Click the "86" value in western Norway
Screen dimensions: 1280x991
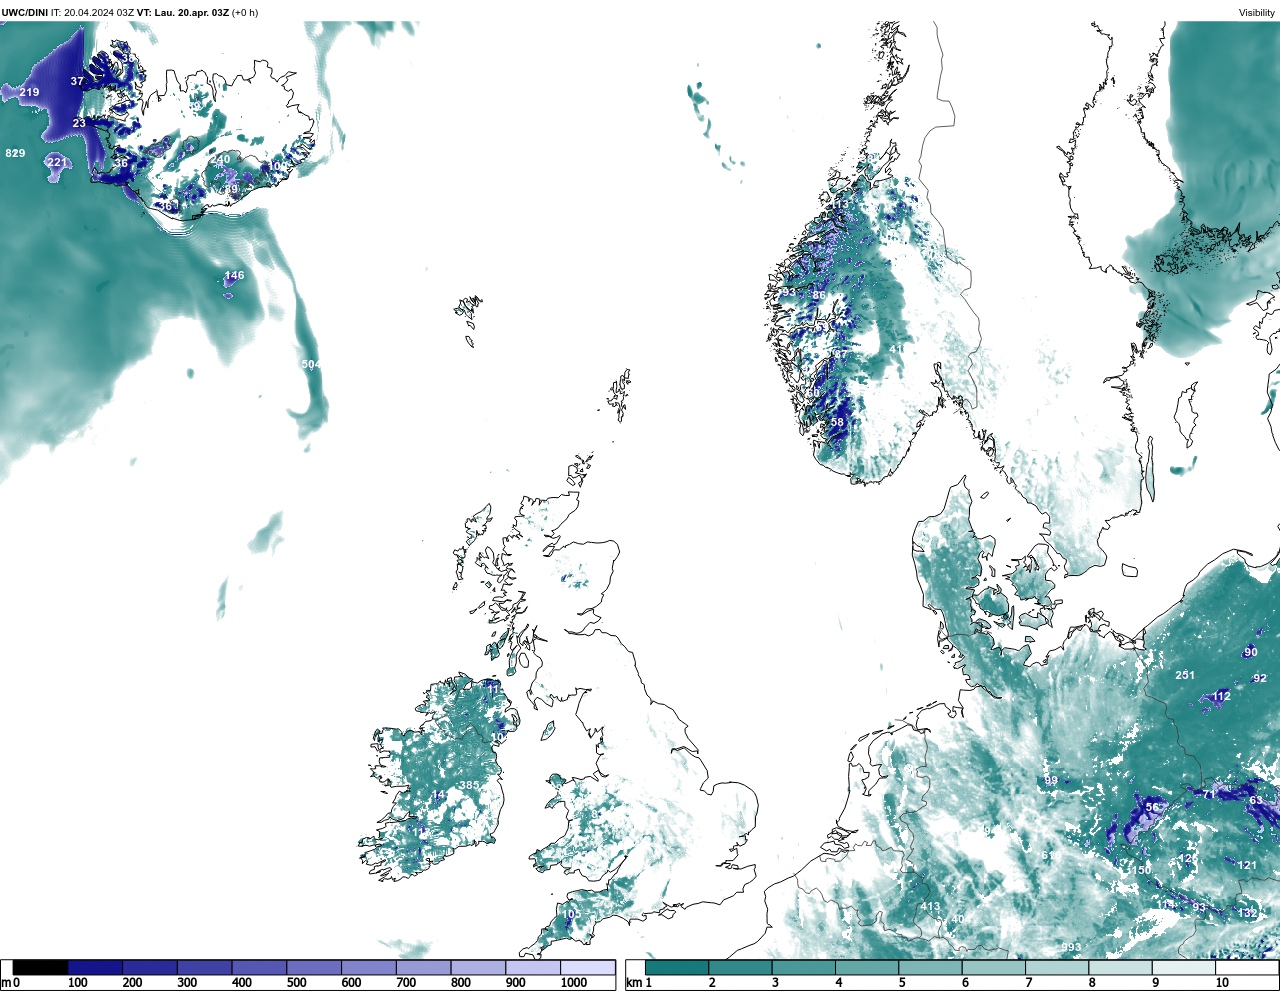point(819,295)
